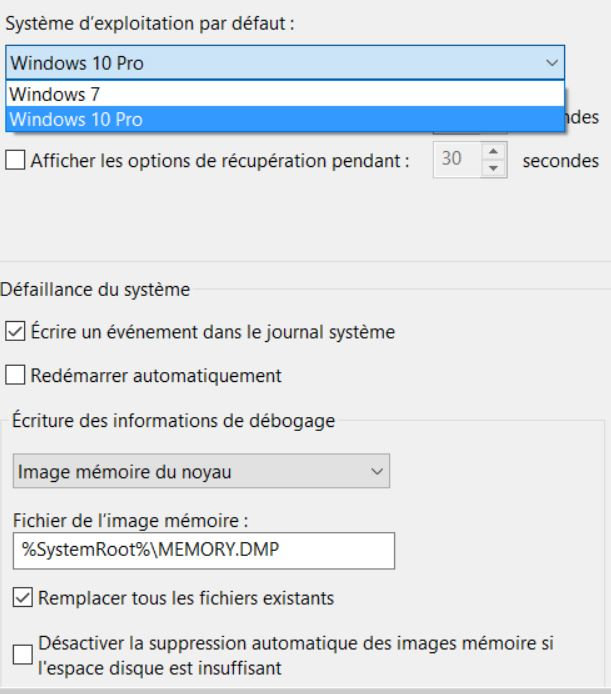This screenshot has height=694, width=611.
Task: Click 'secondes' label beside the recovery spinner
Action: tap(561, 161)
